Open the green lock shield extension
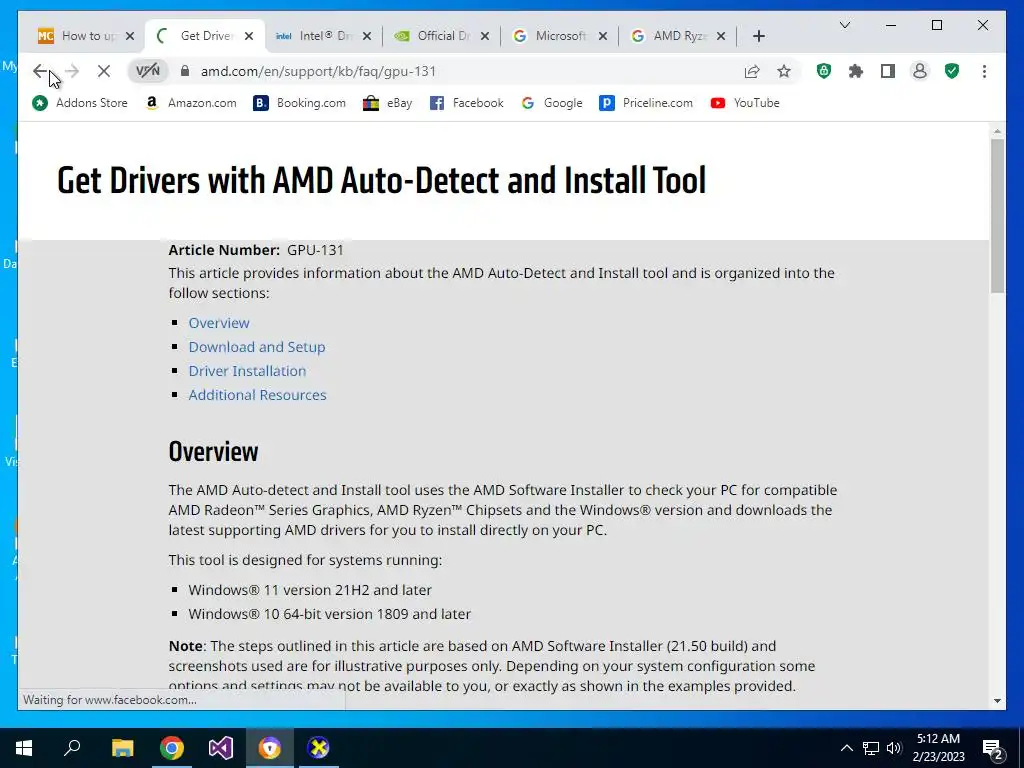Screen dimensions: 1024x768 point(824,71)
